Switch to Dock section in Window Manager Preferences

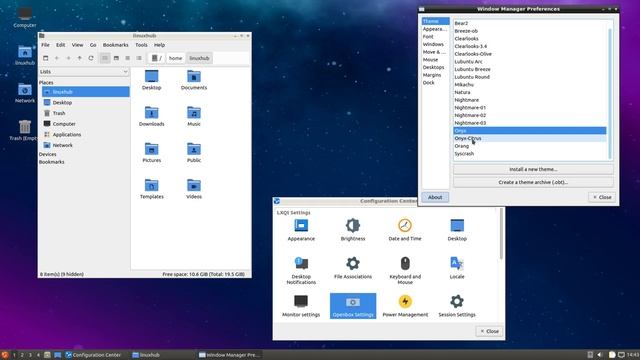click(436, 83)
